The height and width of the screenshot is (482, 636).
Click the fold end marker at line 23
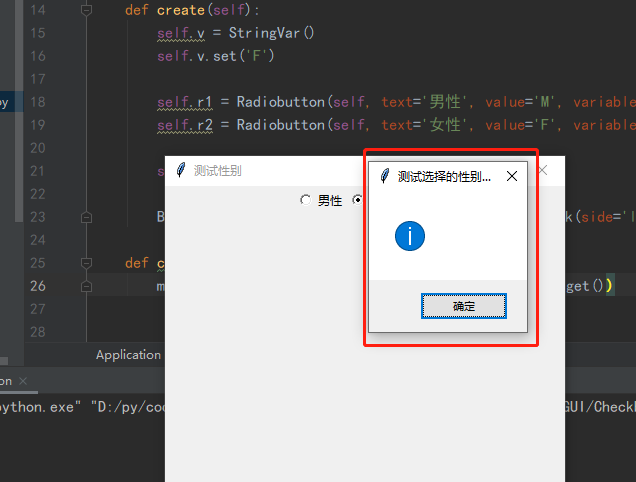86,217
